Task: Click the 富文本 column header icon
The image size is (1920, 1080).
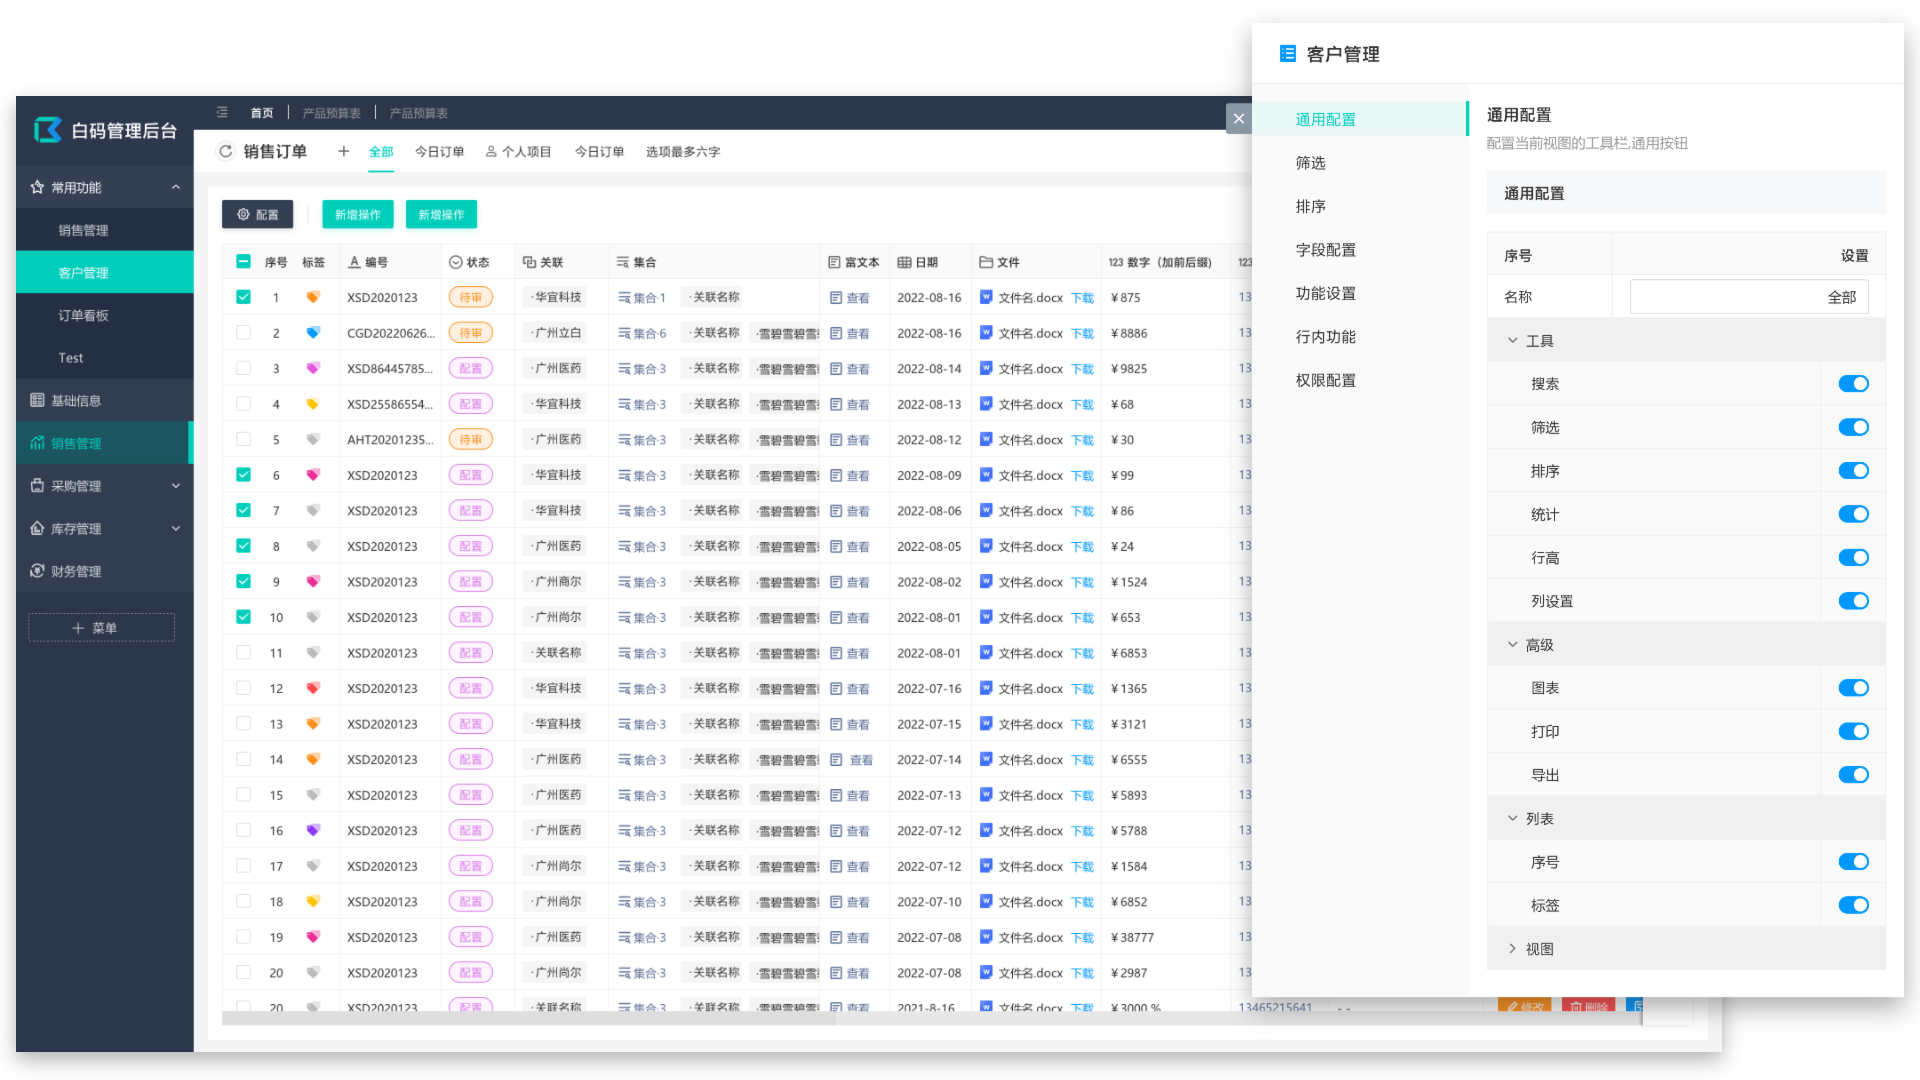Action: click(834, 262)
